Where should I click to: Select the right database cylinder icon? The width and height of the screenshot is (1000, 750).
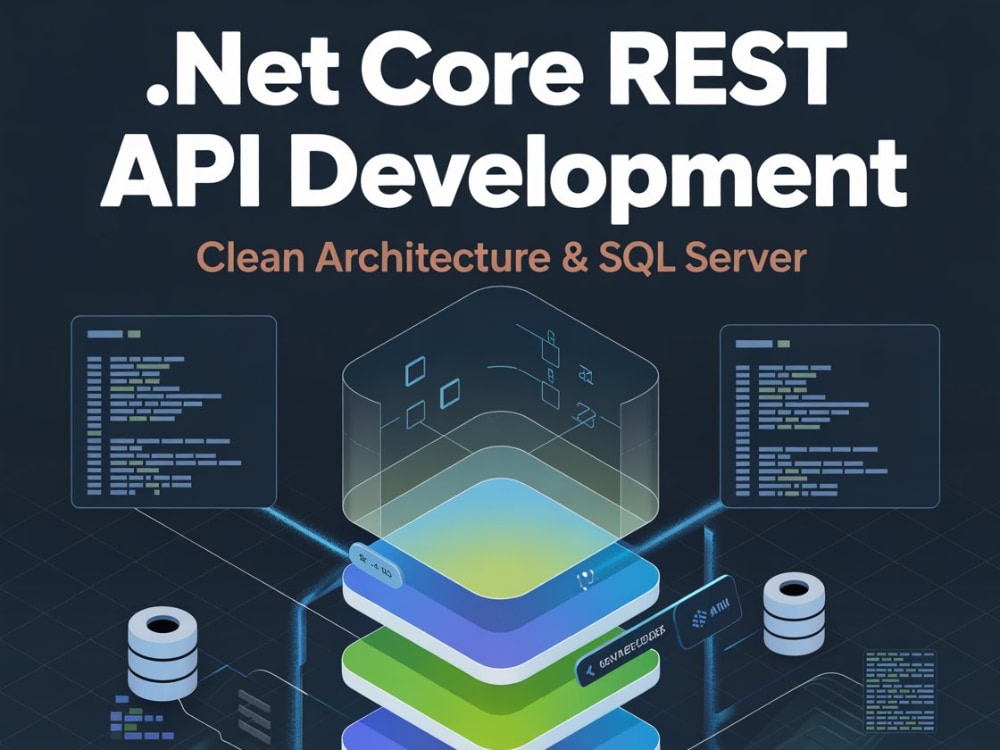pos(793,613)
